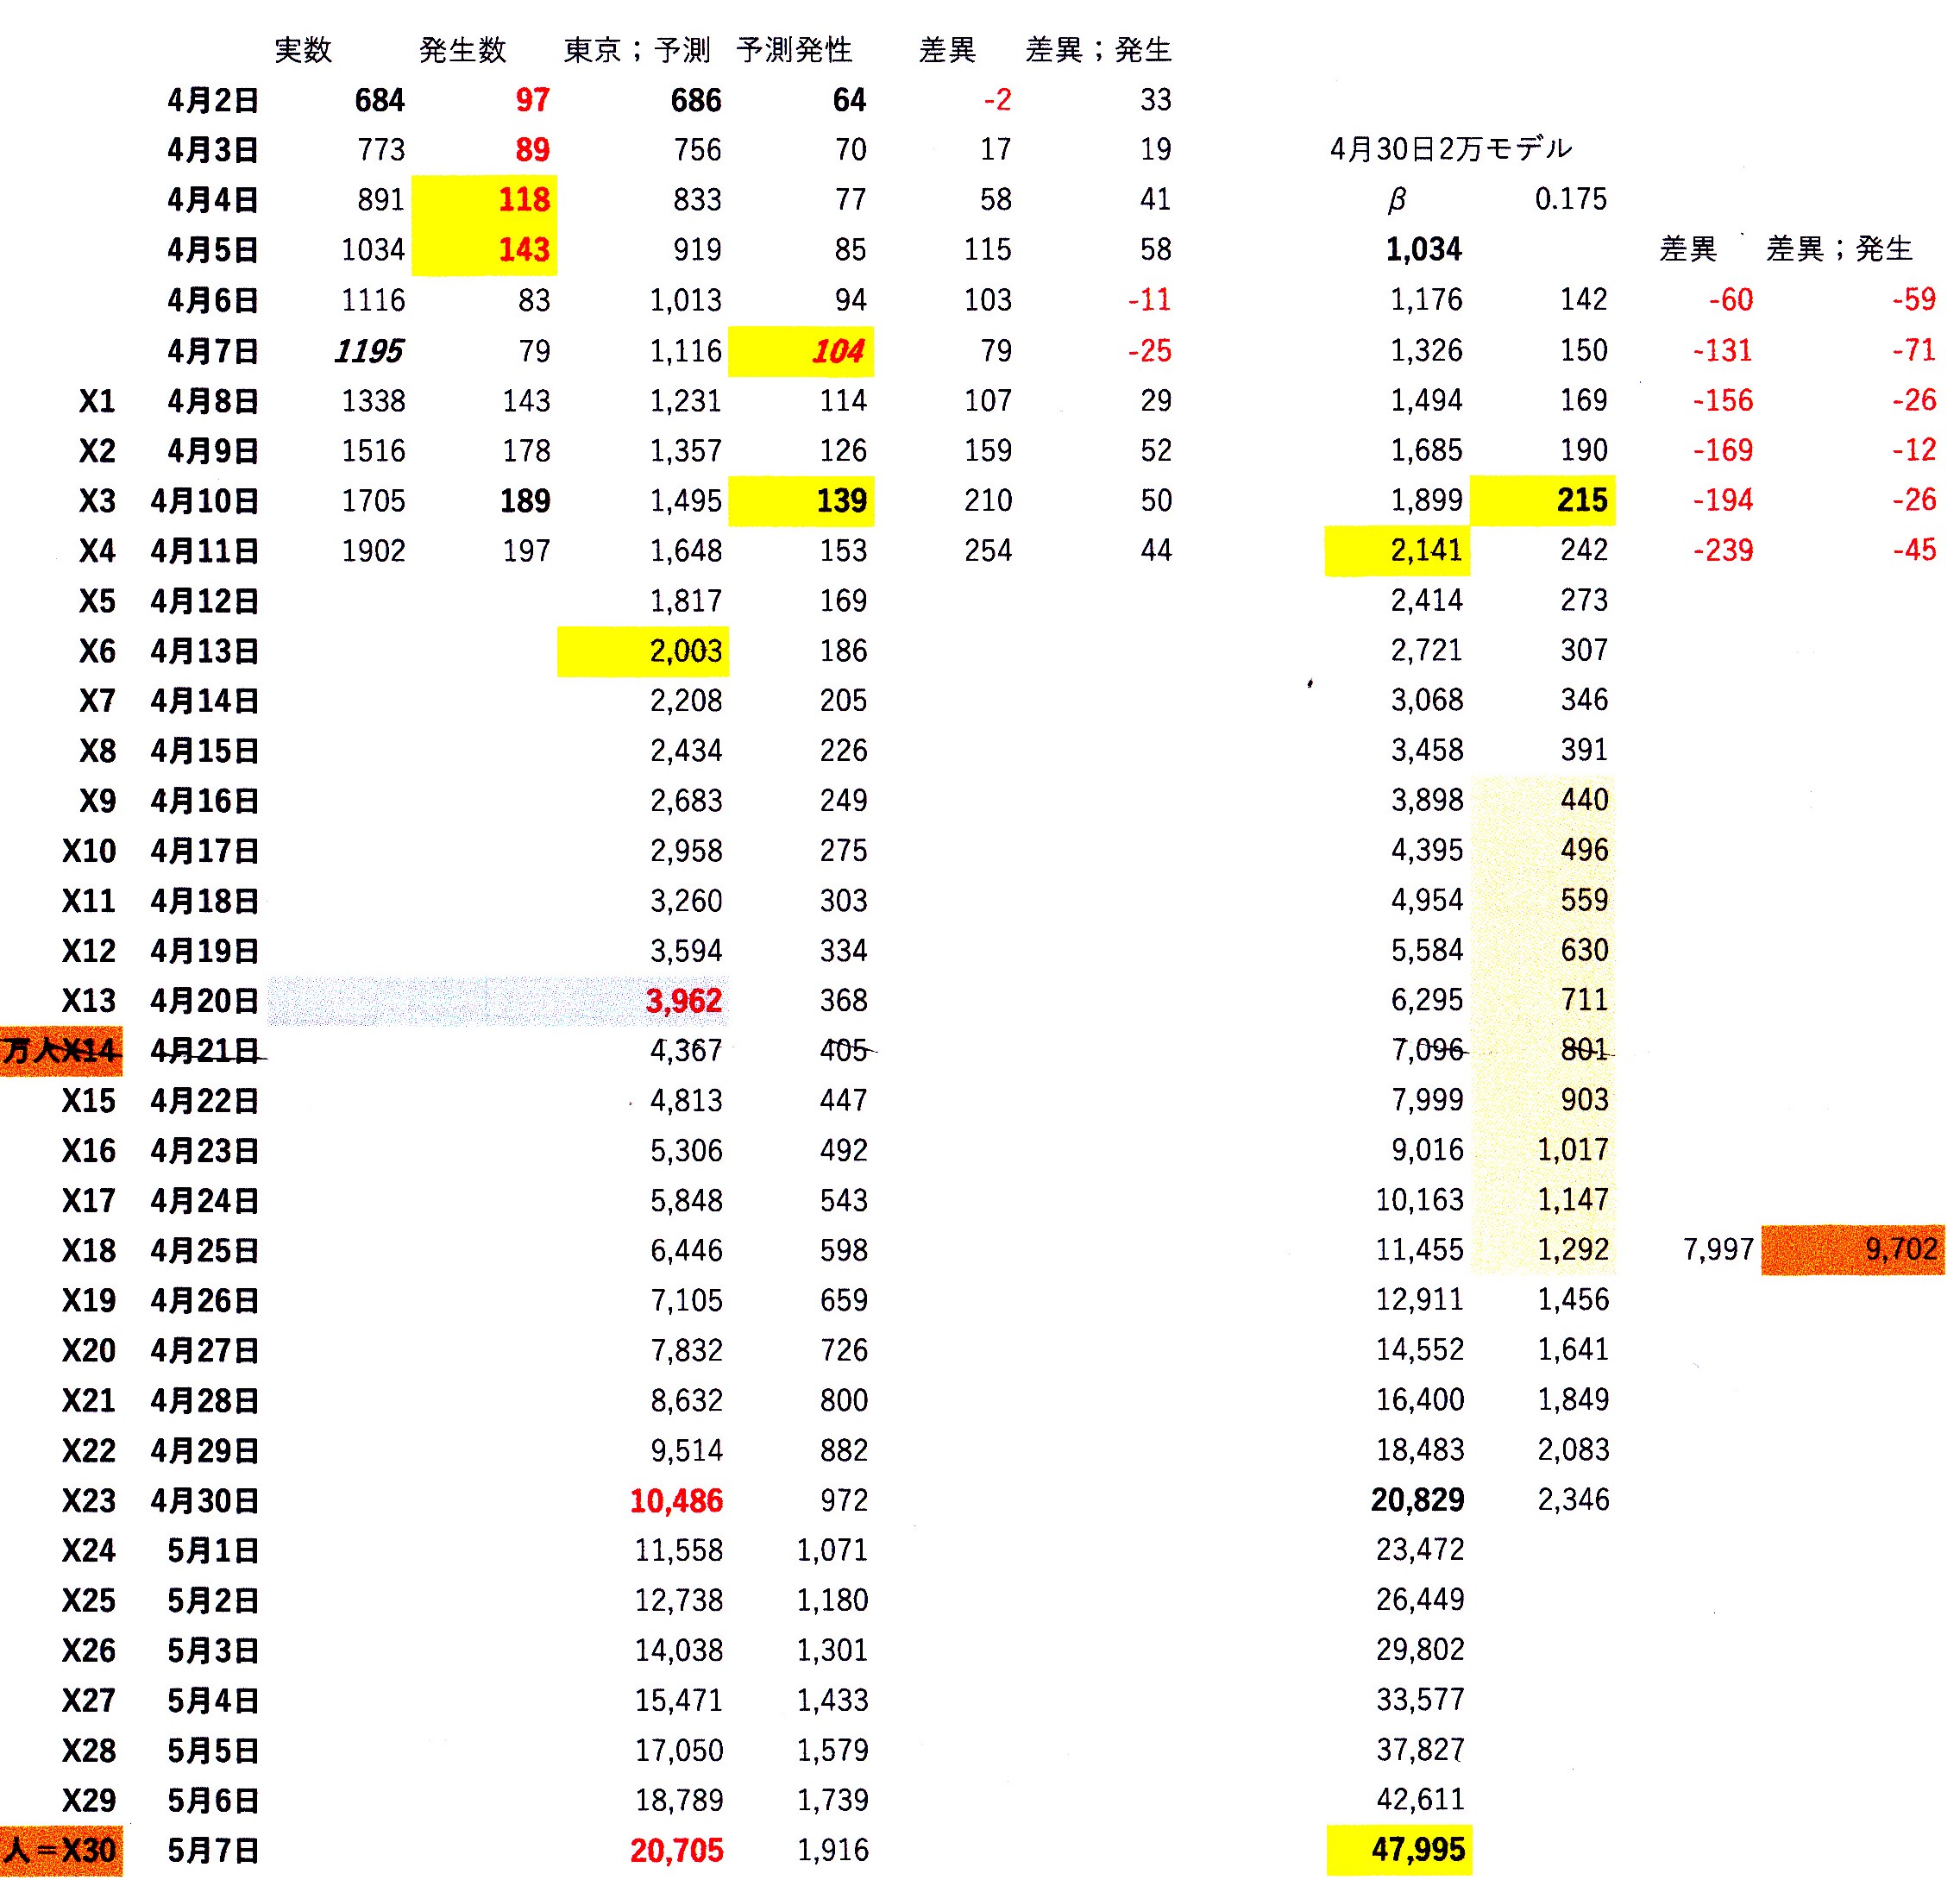Select the occurrence count 197
This screenshot has height=1880, width=1960.
pos(526,551)
